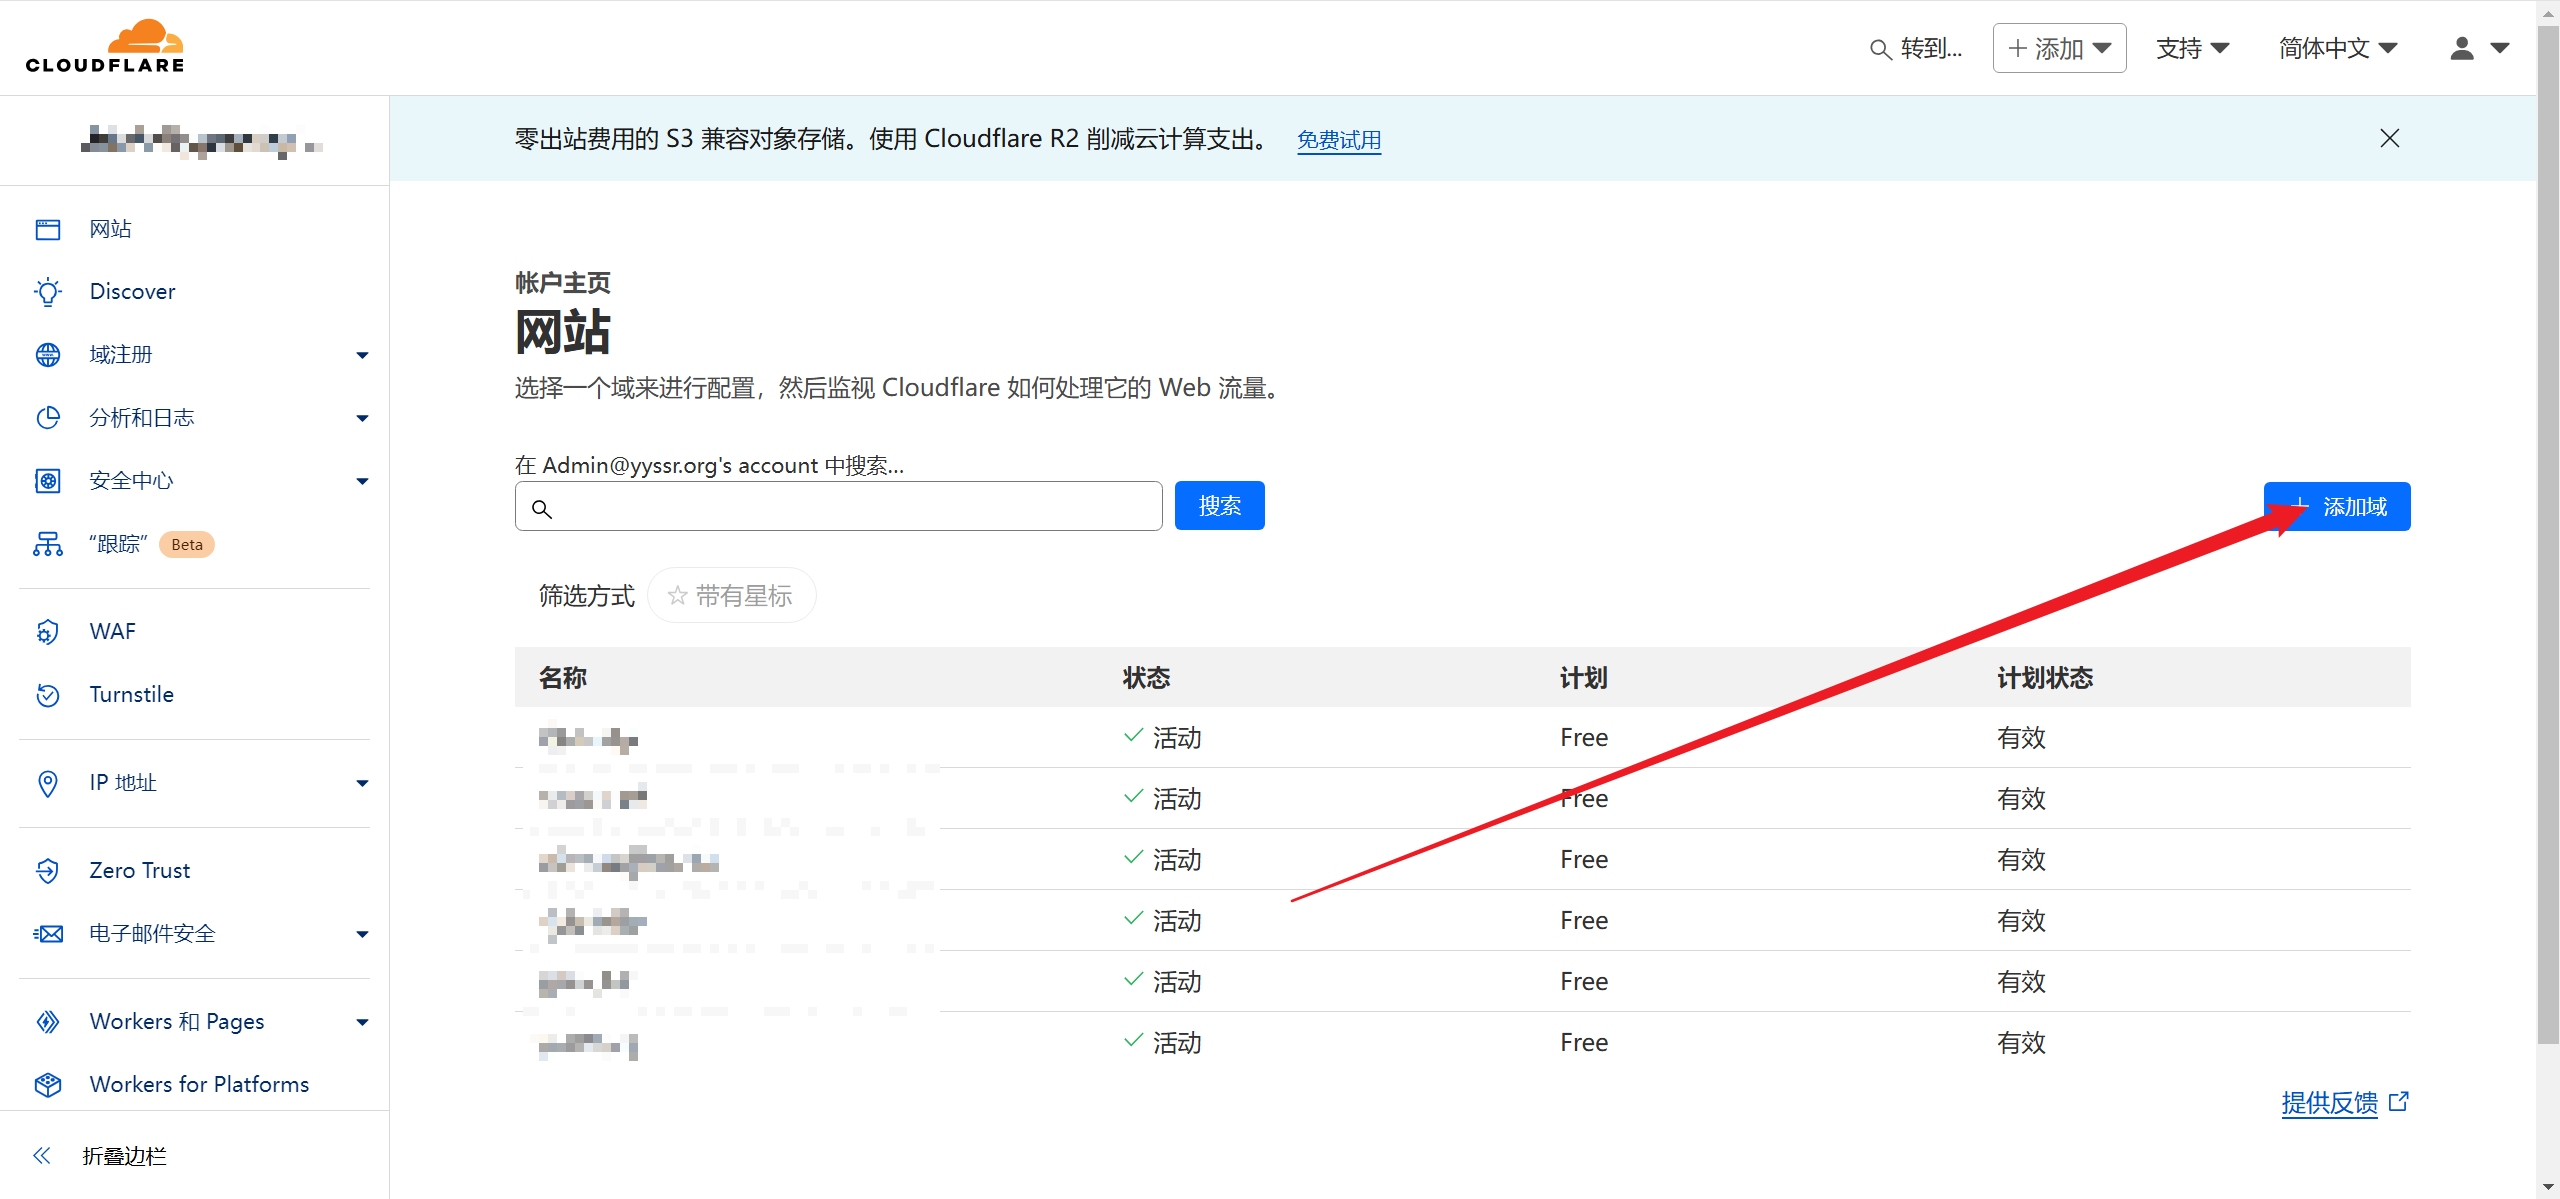Viewport: 2560px width, 1199px height.
Task: Select Turnstile in the sidebar
Action: 132,695
